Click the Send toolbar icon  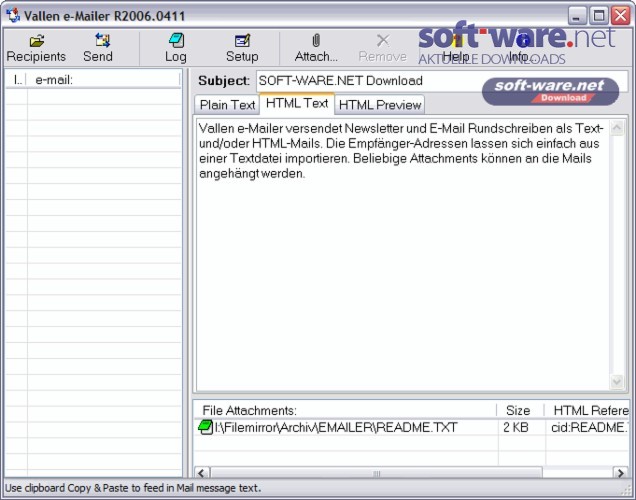click(102, 41)
